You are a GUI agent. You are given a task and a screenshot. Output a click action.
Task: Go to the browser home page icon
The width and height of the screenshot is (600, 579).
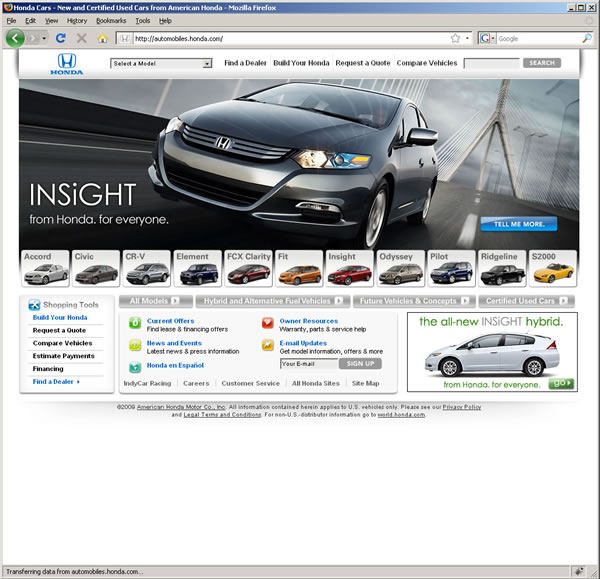(x=102, y=38)
